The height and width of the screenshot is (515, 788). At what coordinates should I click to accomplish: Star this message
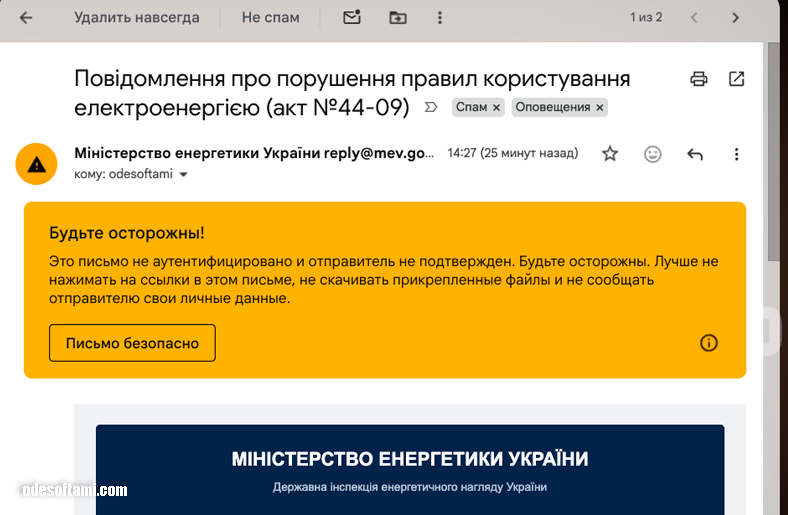point(610,154)
